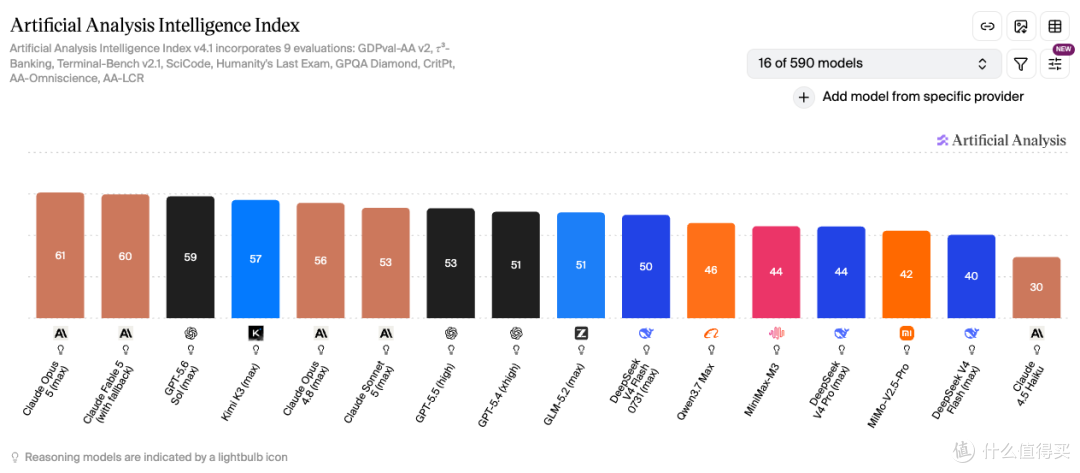Select the Claude 4.5 Haiku bar scoring 30
1080x473 pixels.
1036,288
